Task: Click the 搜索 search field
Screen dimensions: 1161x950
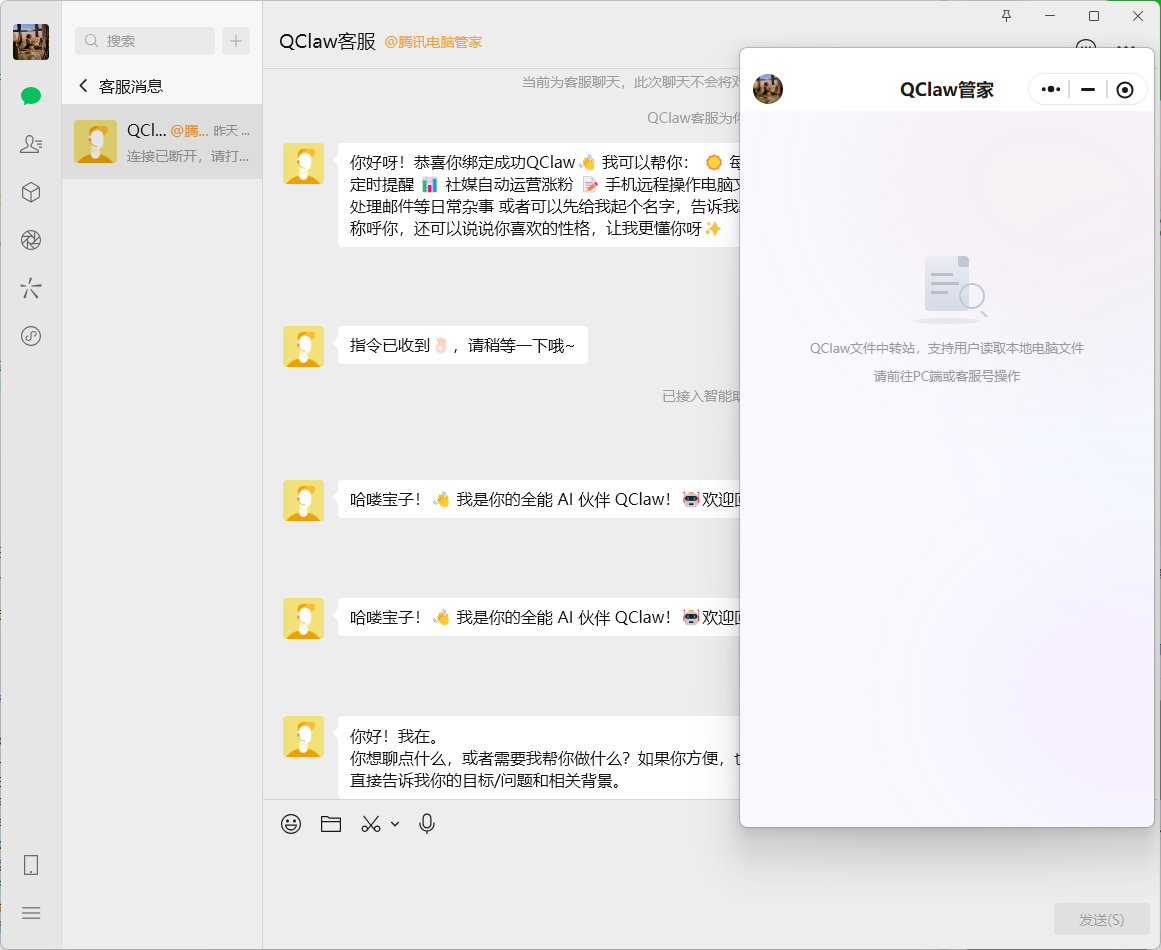Action: coord(145,41)
